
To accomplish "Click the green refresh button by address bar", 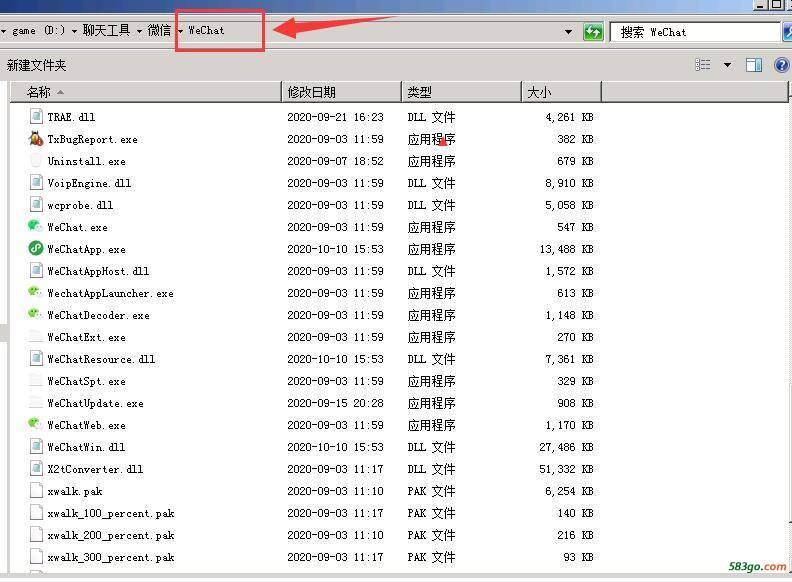I will pos(592,32).
